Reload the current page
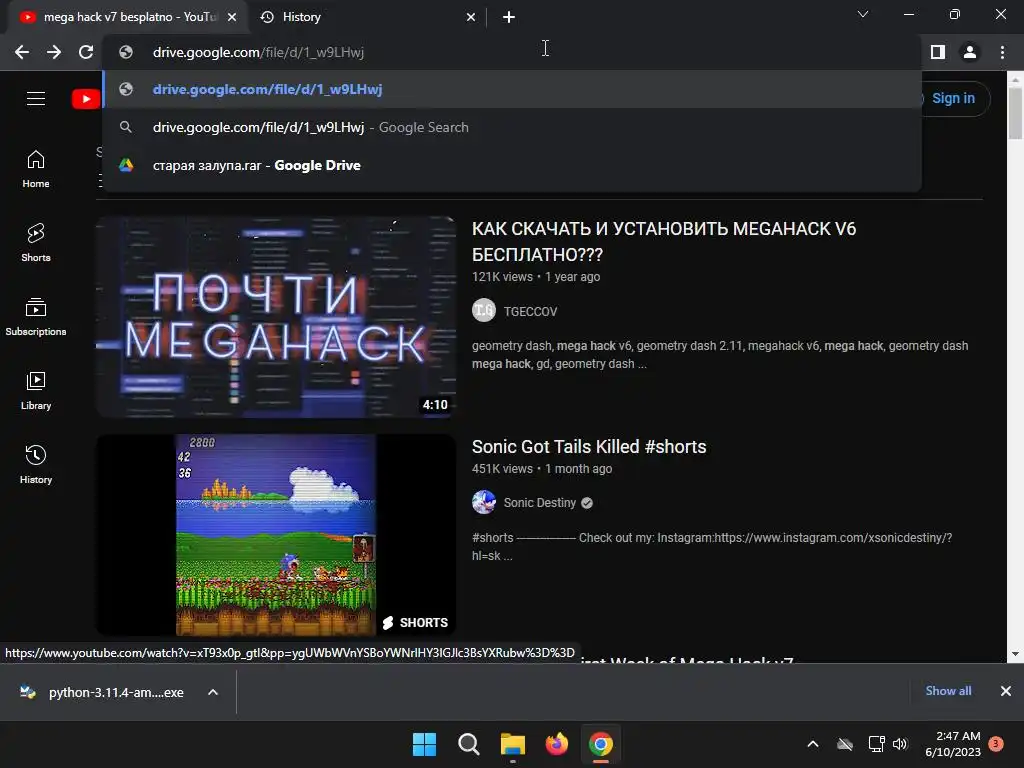The image size is (1024, 768). click(86, 52)
